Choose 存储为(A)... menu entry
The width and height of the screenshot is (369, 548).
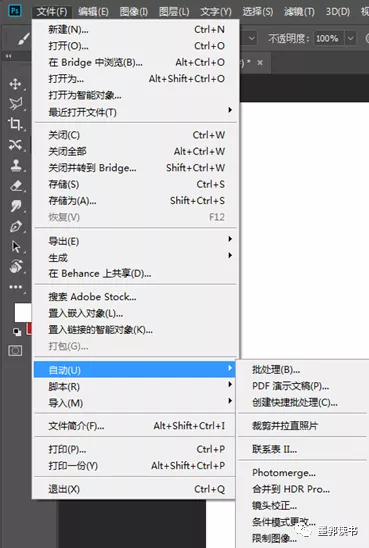[x=136, y=201]
